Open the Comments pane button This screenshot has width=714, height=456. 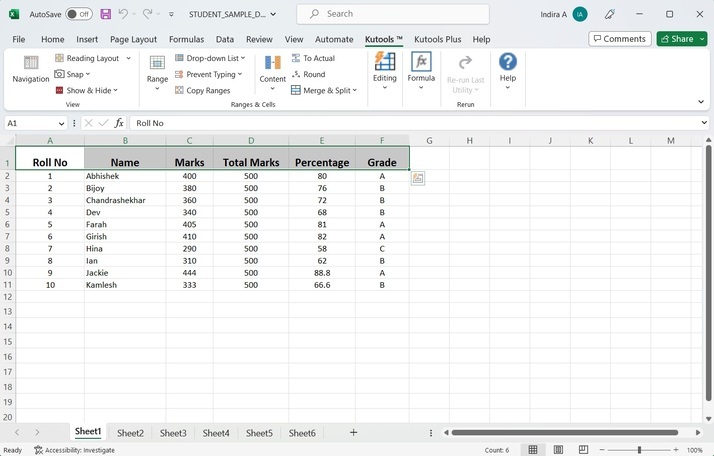tap(618, 39)
